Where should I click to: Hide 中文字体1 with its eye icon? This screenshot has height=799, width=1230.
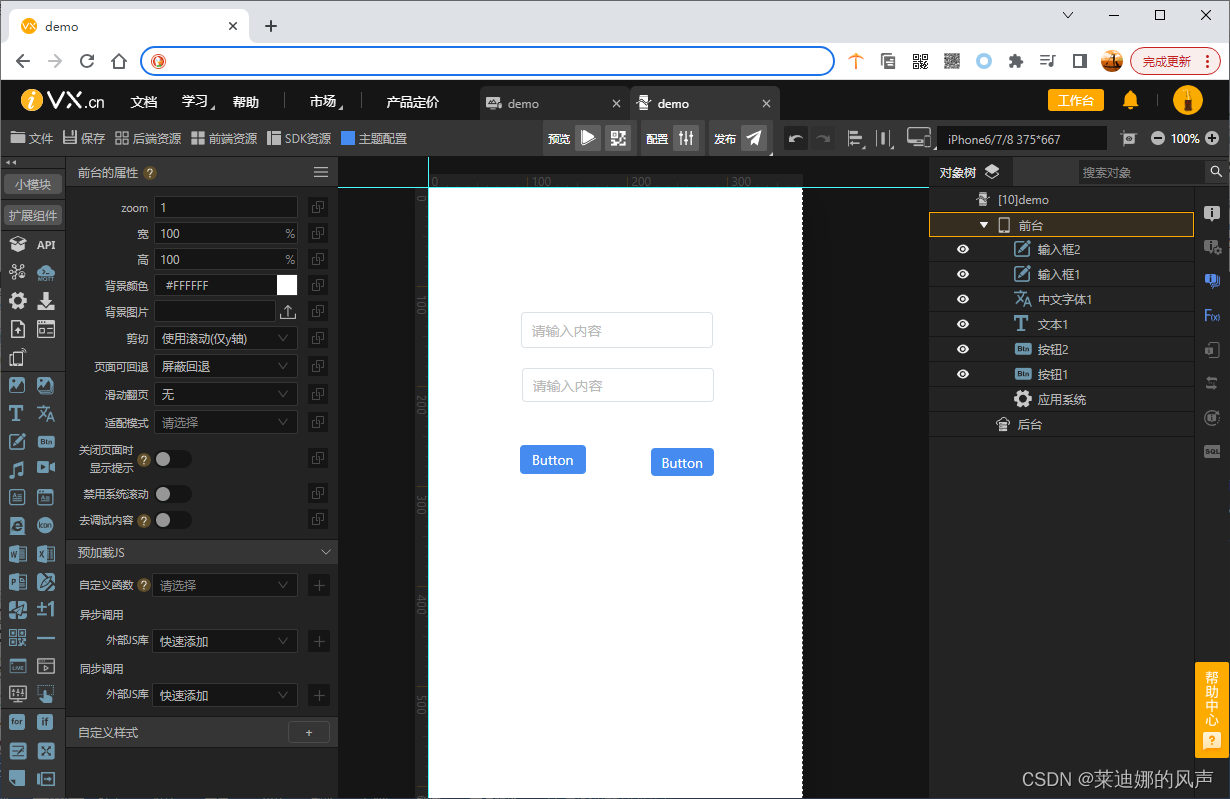point(963,299)
